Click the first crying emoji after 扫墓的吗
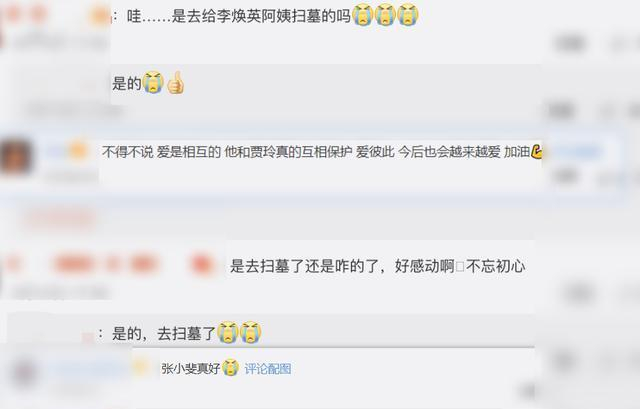This screenshot has width=640, height=409. tap(363, 15)
